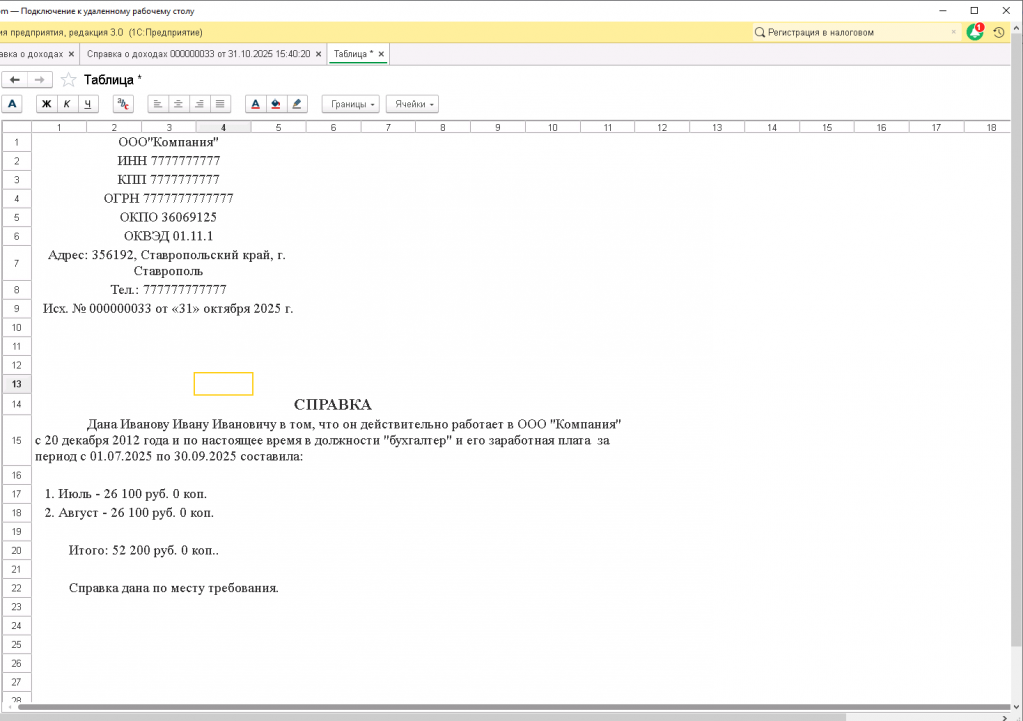This screenshot has width=1023, height=721.
Task: Click the Тел.: 777777777777 line
Action: click(x=168, y=289)
